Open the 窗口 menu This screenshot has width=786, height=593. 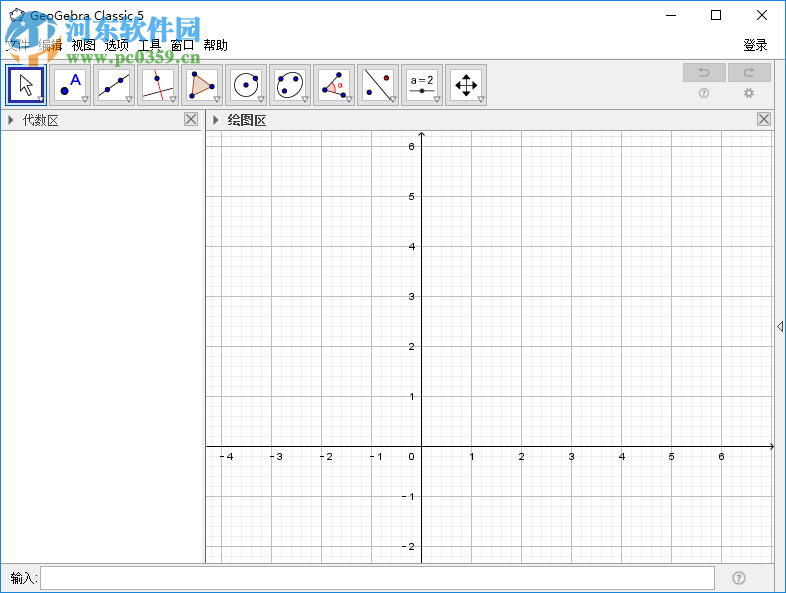tap(182, 45)
